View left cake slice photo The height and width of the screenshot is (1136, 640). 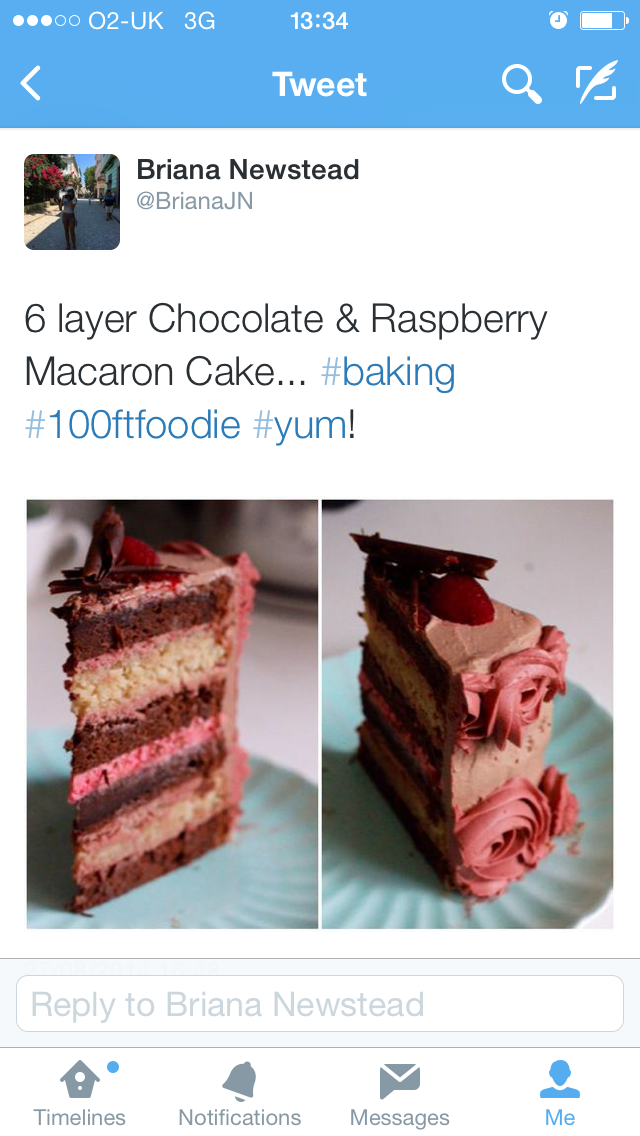(x=173, y=714)
